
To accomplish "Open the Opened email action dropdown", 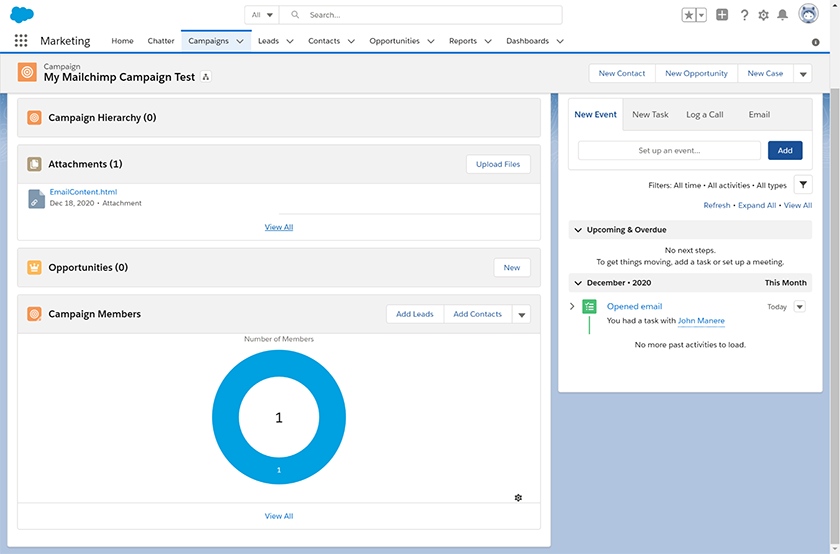I will pyautogui.click(x=799, y=306).
